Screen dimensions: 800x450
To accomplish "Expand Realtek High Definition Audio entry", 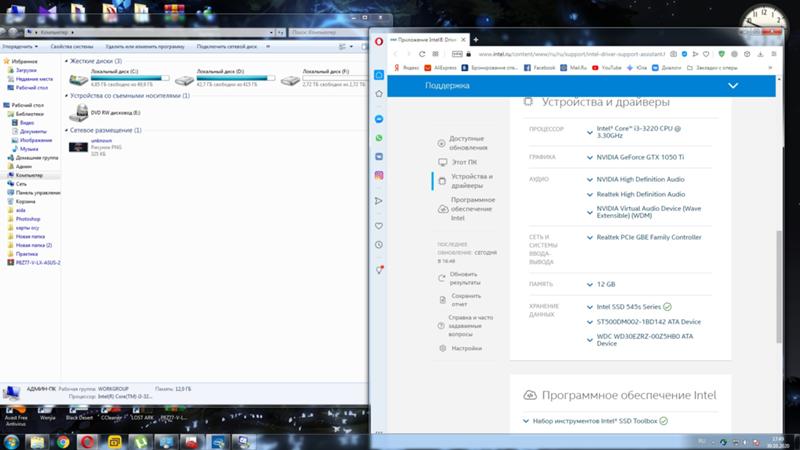I will [x=590, y=194].
